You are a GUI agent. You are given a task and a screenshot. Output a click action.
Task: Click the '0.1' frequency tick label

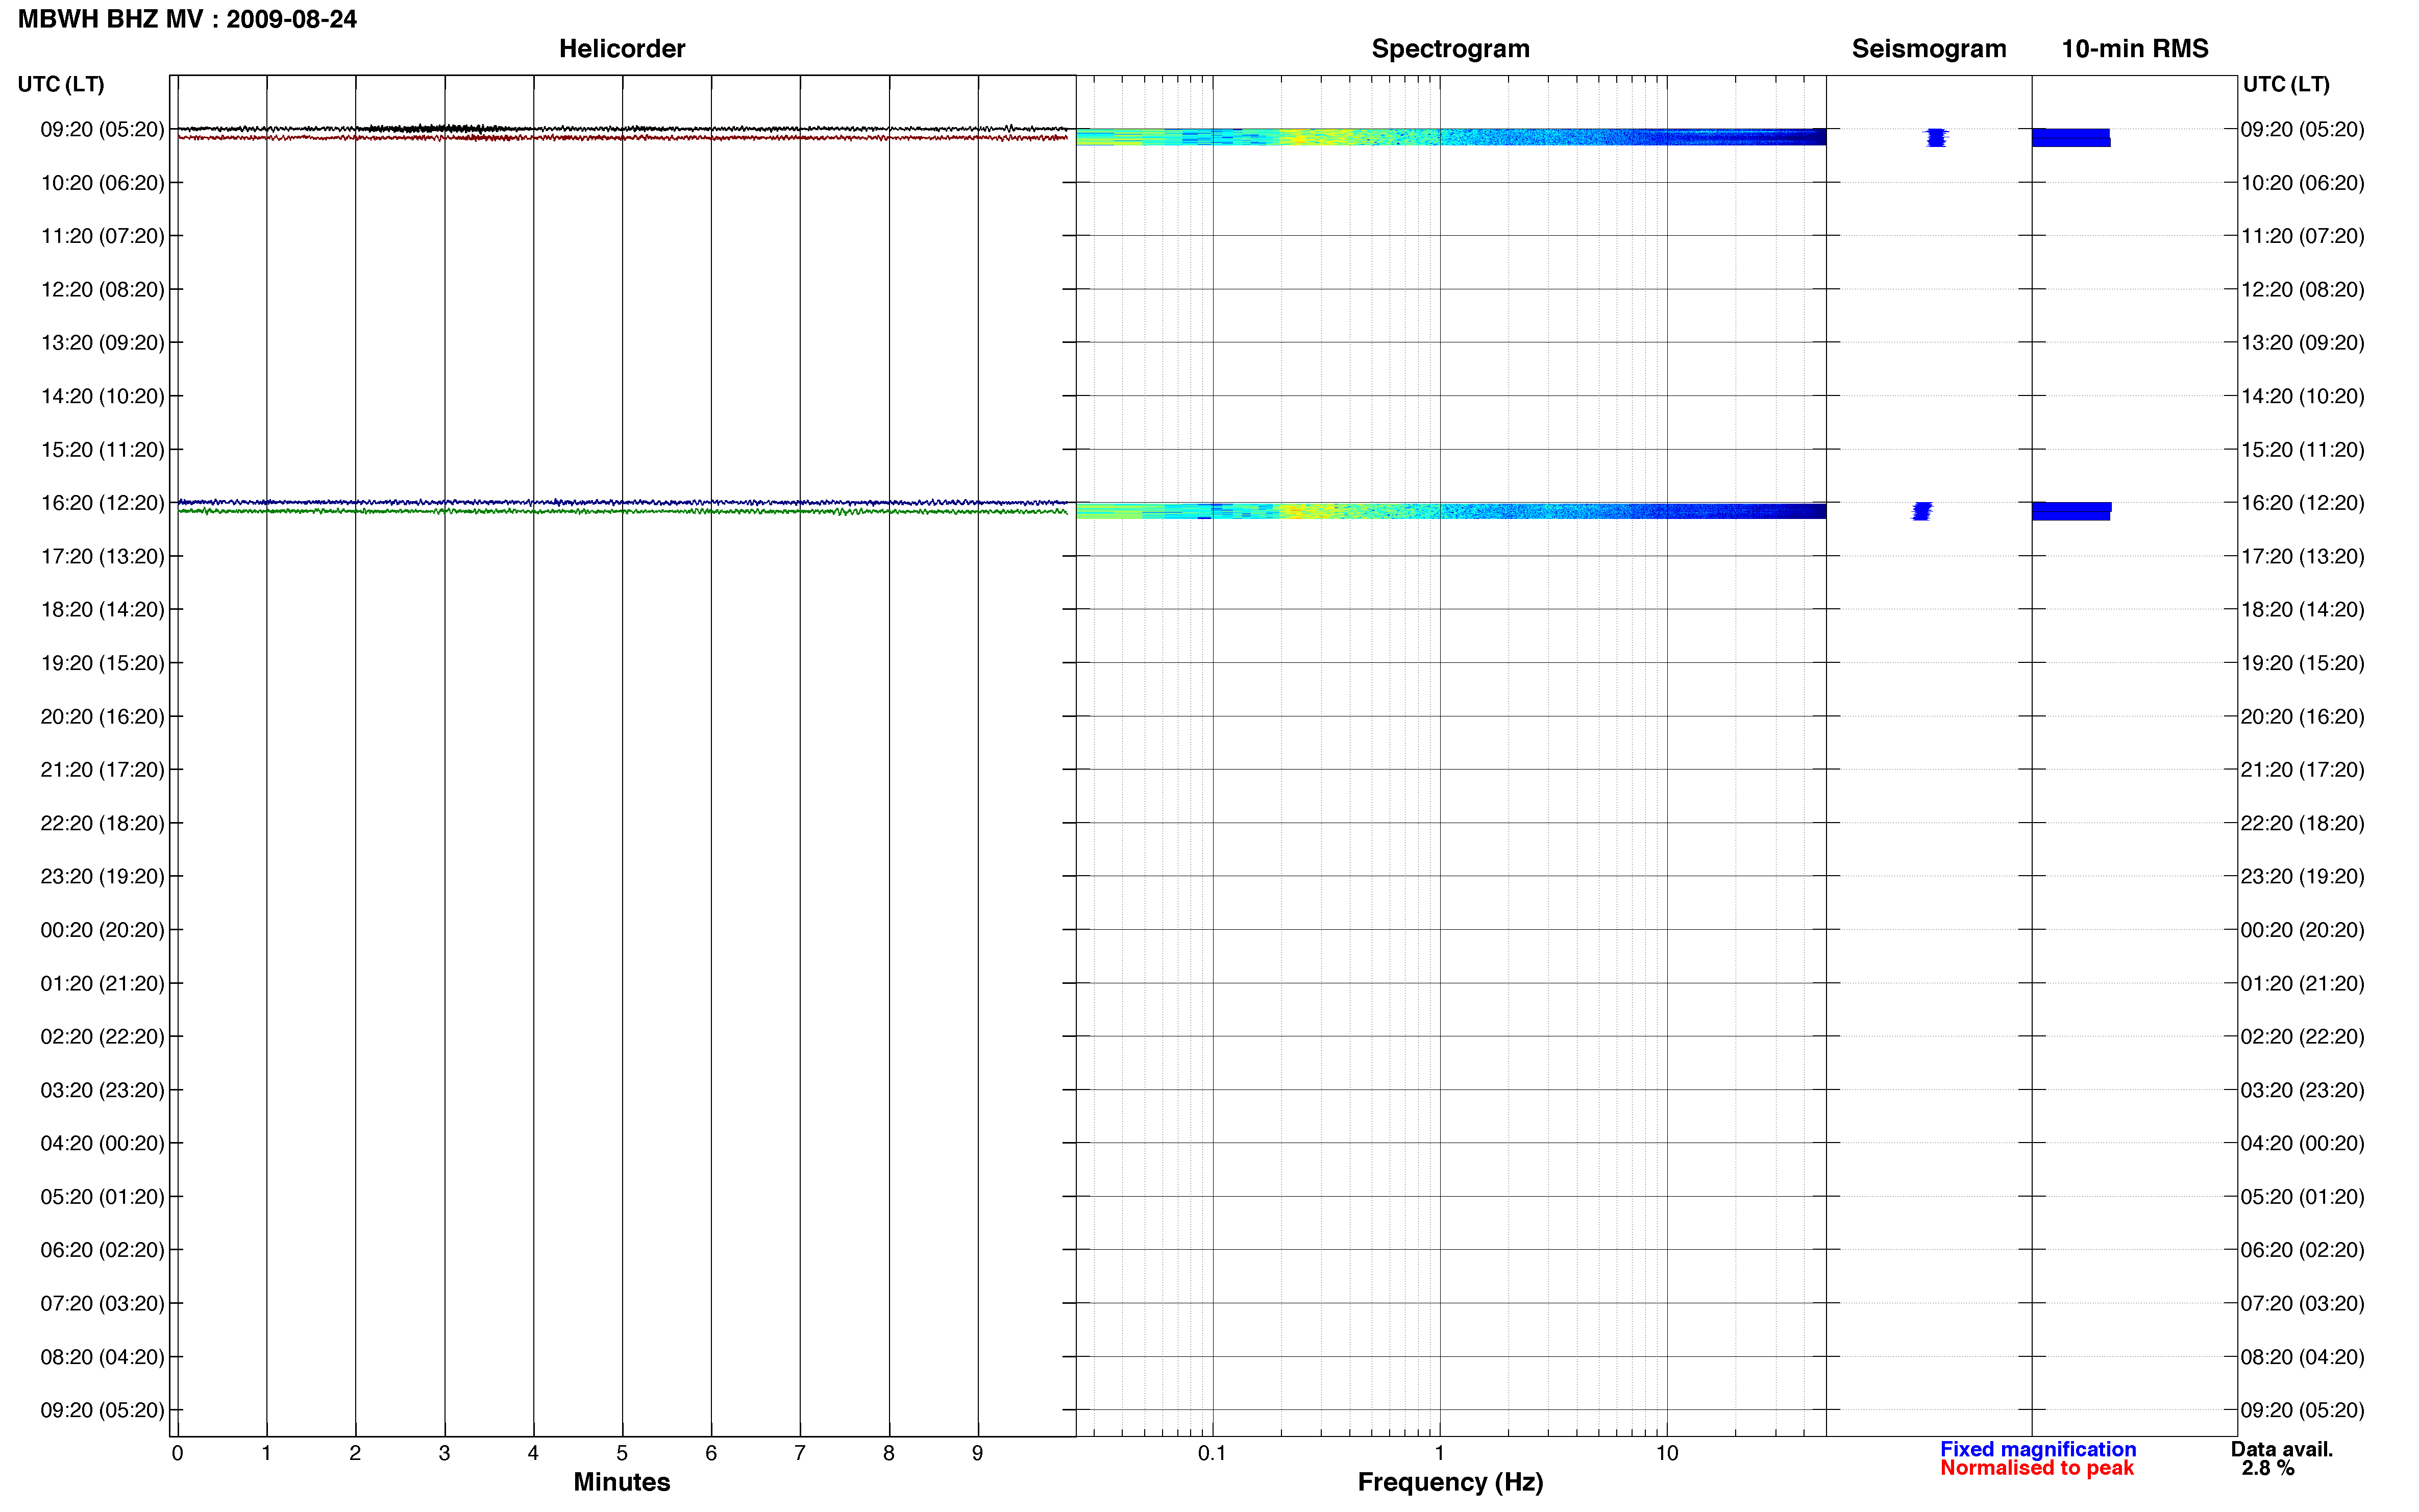pos(1212,1453)
